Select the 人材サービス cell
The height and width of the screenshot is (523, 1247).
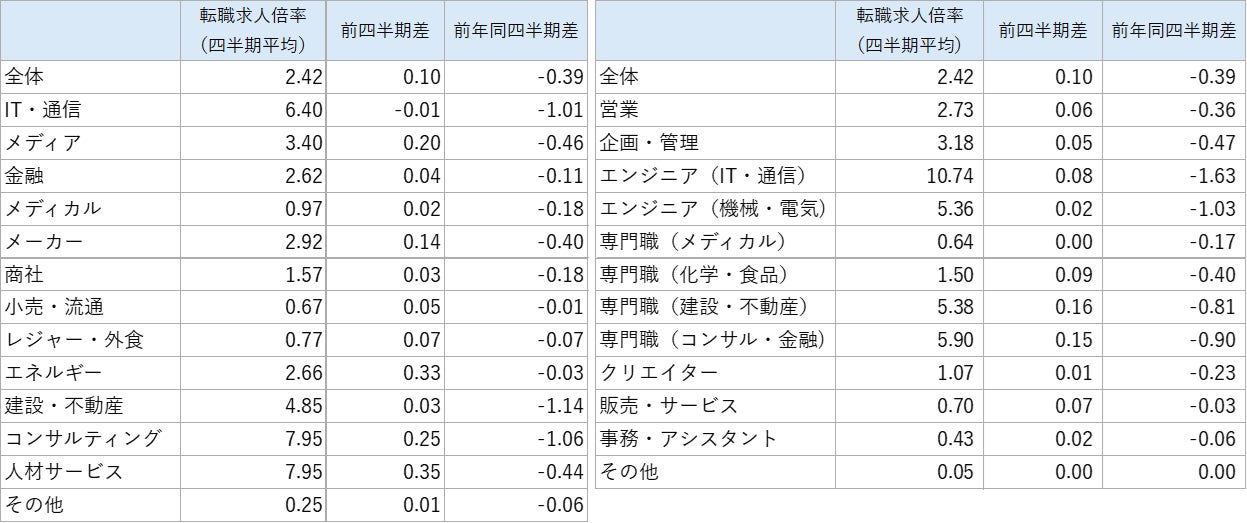tap(64, 472)
